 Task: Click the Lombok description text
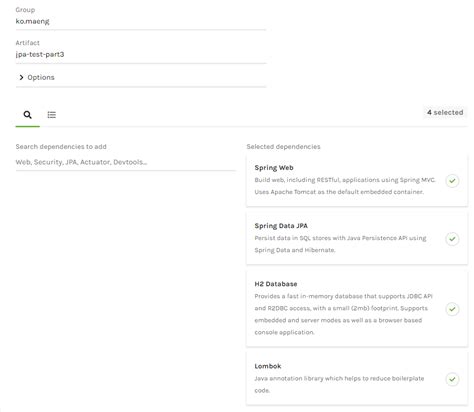pos(339,384)
